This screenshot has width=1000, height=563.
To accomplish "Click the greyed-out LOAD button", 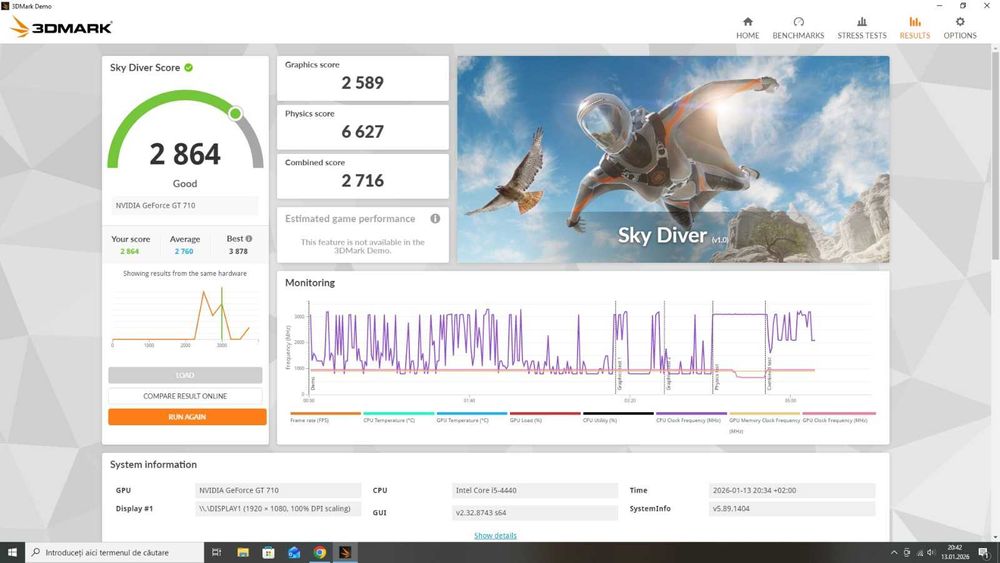I will pos(185,375).
